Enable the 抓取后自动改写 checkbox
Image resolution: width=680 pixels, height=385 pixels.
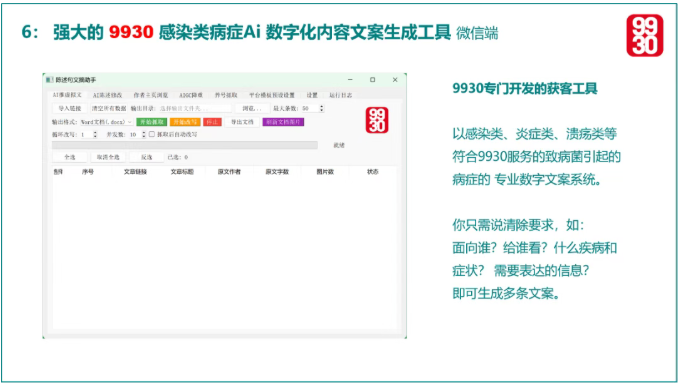click(152, 134)
